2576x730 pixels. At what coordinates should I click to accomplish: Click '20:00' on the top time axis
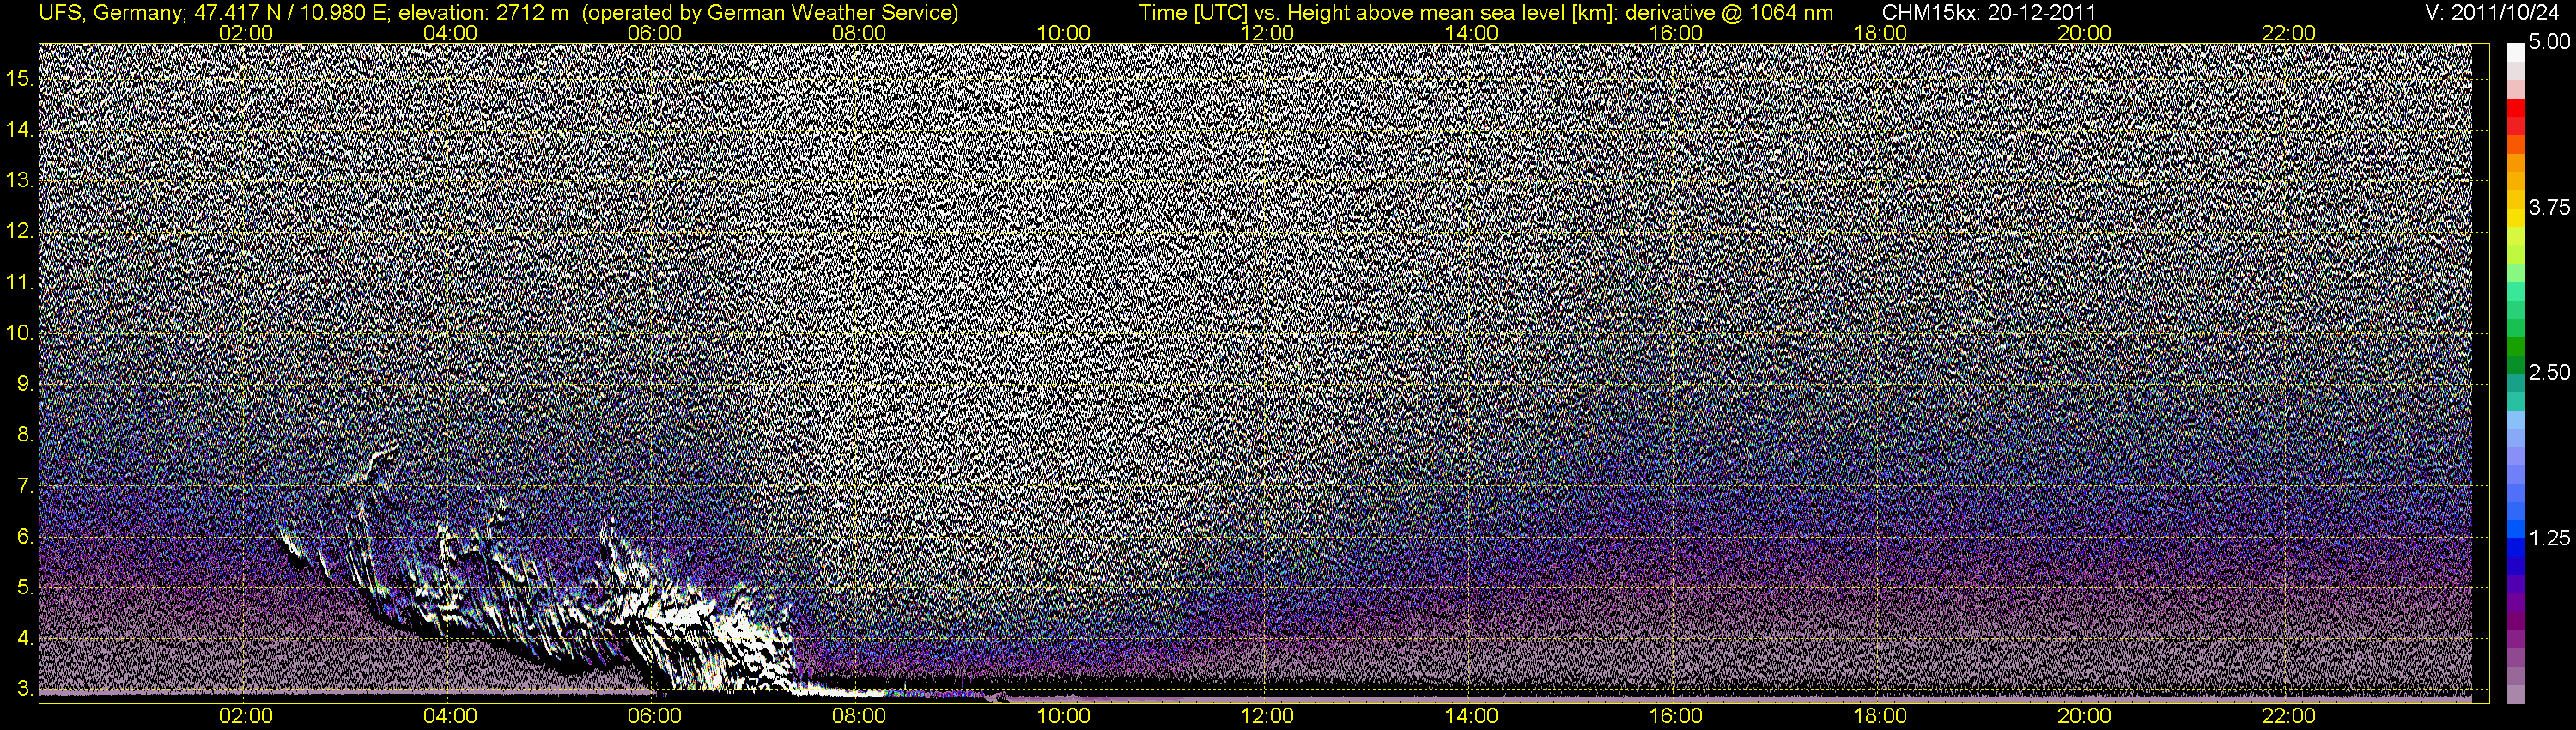[x=2084, y=33]
